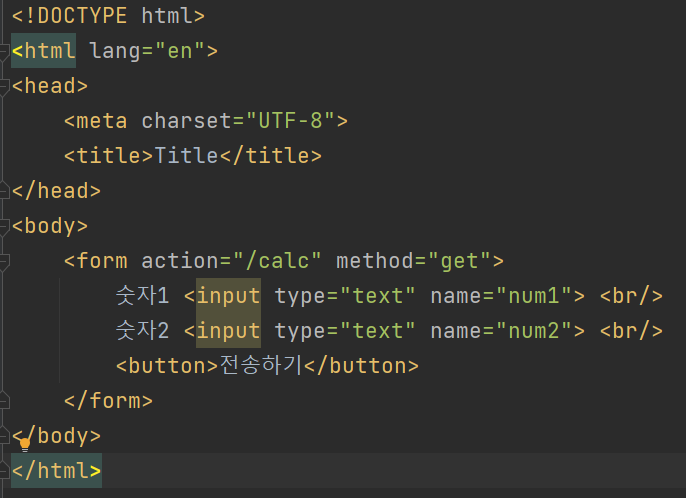Click type="text" on the num2 line
The height and width of the screenshot is (498, 686).
pos(345,331)
